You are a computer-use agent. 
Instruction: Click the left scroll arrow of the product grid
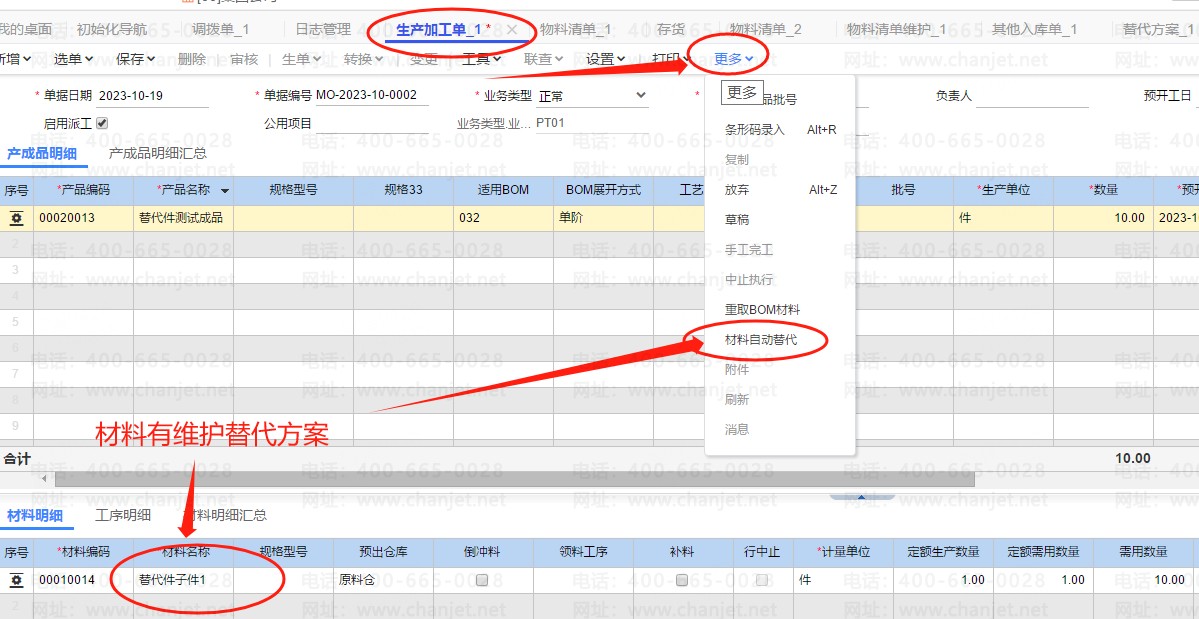click(45, 479)
